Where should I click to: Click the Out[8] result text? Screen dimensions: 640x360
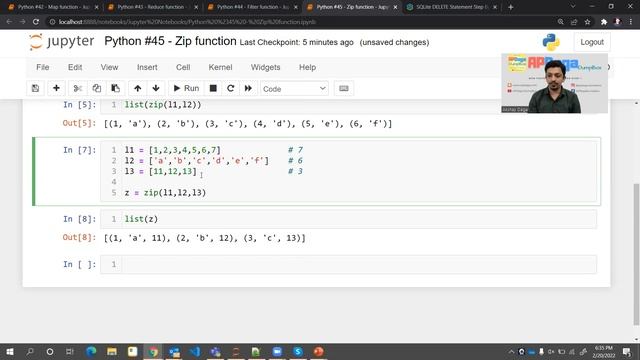[204, 238]
